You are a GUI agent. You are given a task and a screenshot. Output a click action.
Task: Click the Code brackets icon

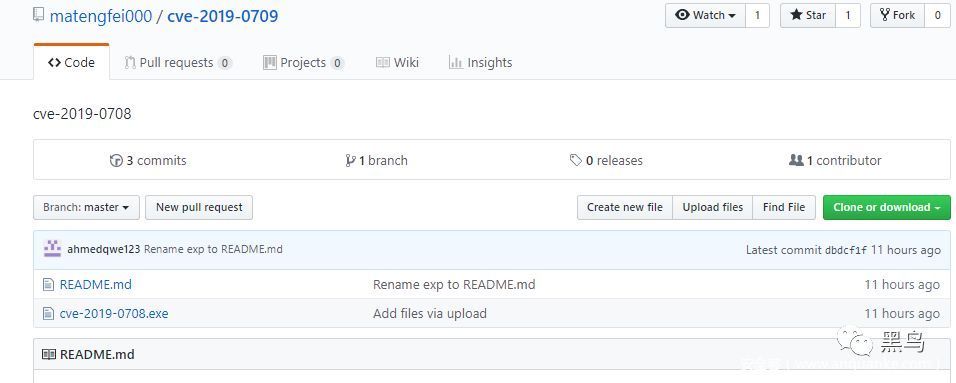[54, 62]
